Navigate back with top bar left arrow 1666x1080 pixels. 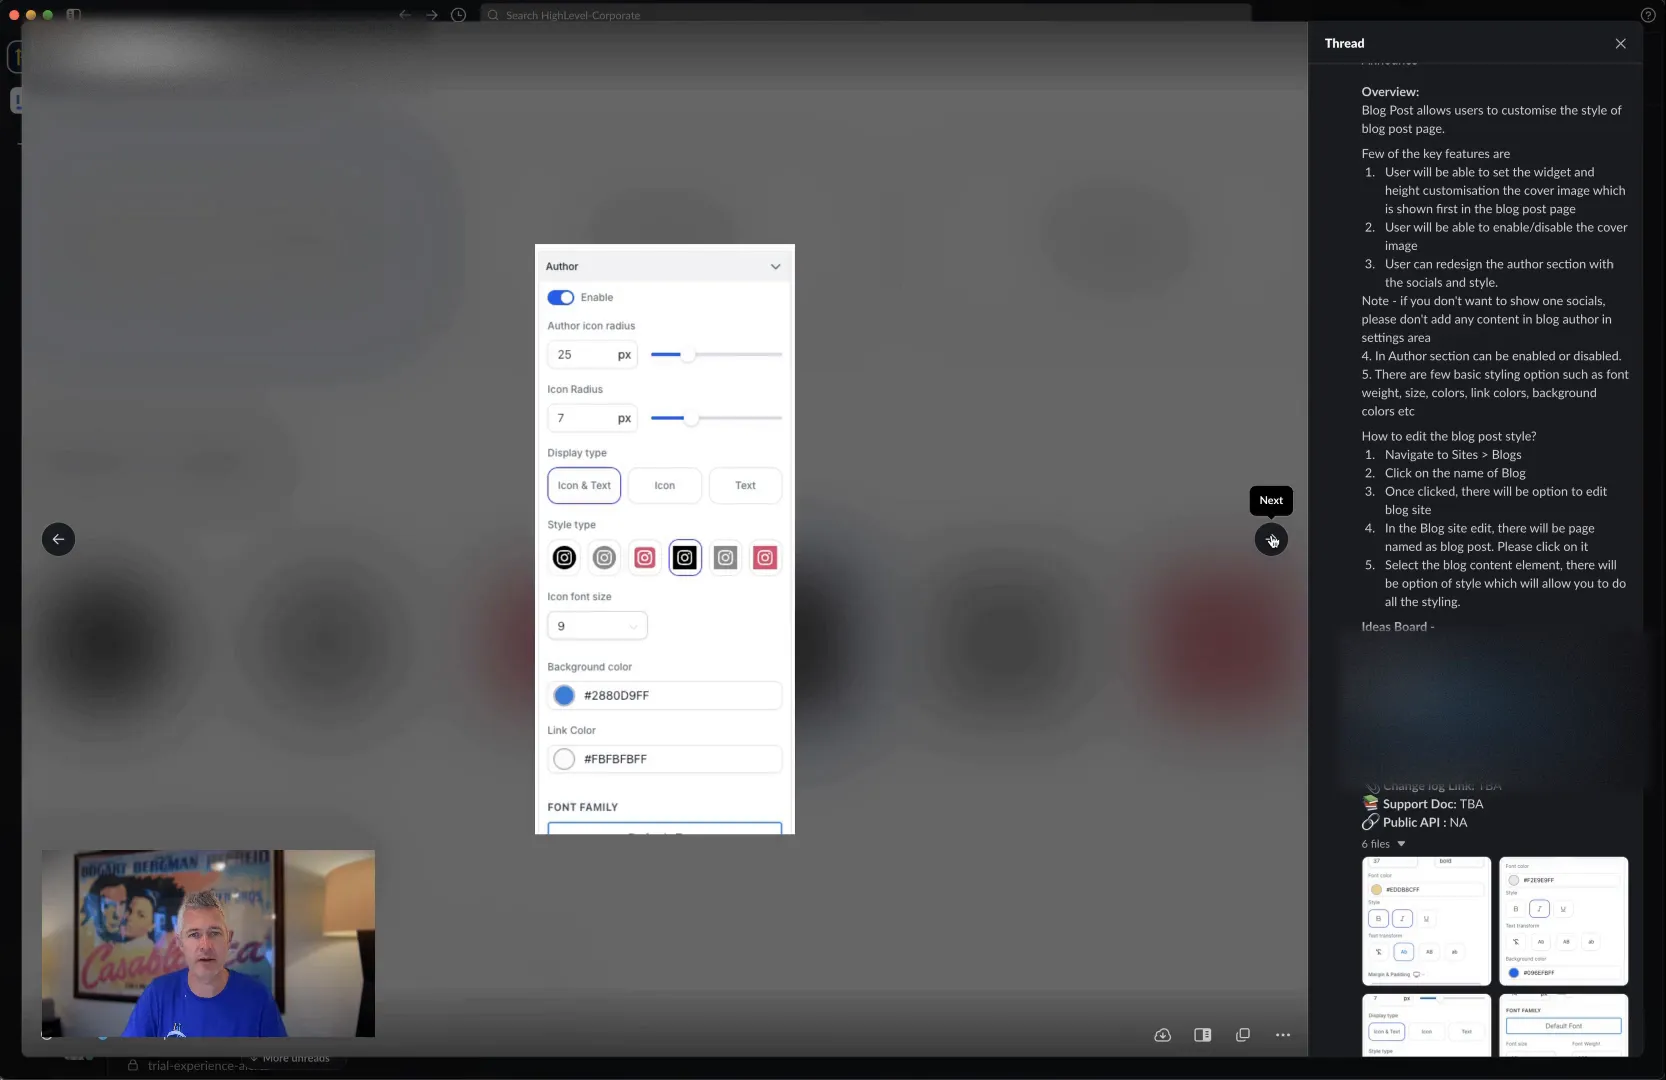[405, 15]
